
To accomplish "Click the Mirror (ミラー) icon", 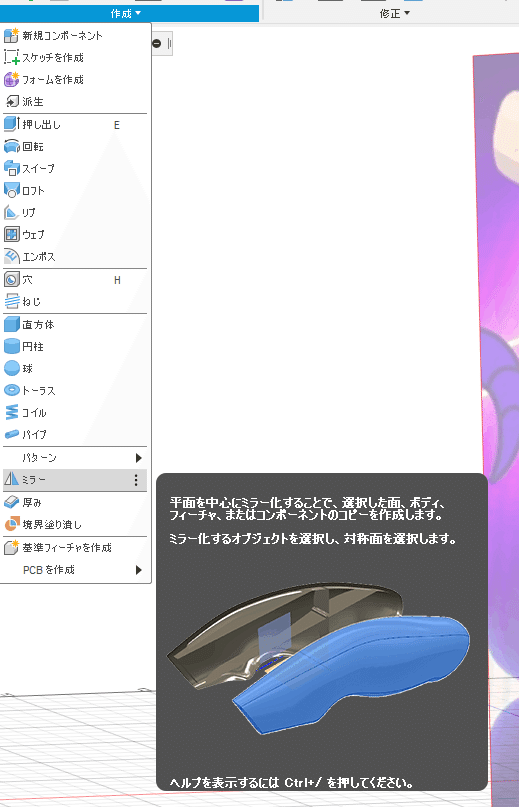I will click(11, 480).
